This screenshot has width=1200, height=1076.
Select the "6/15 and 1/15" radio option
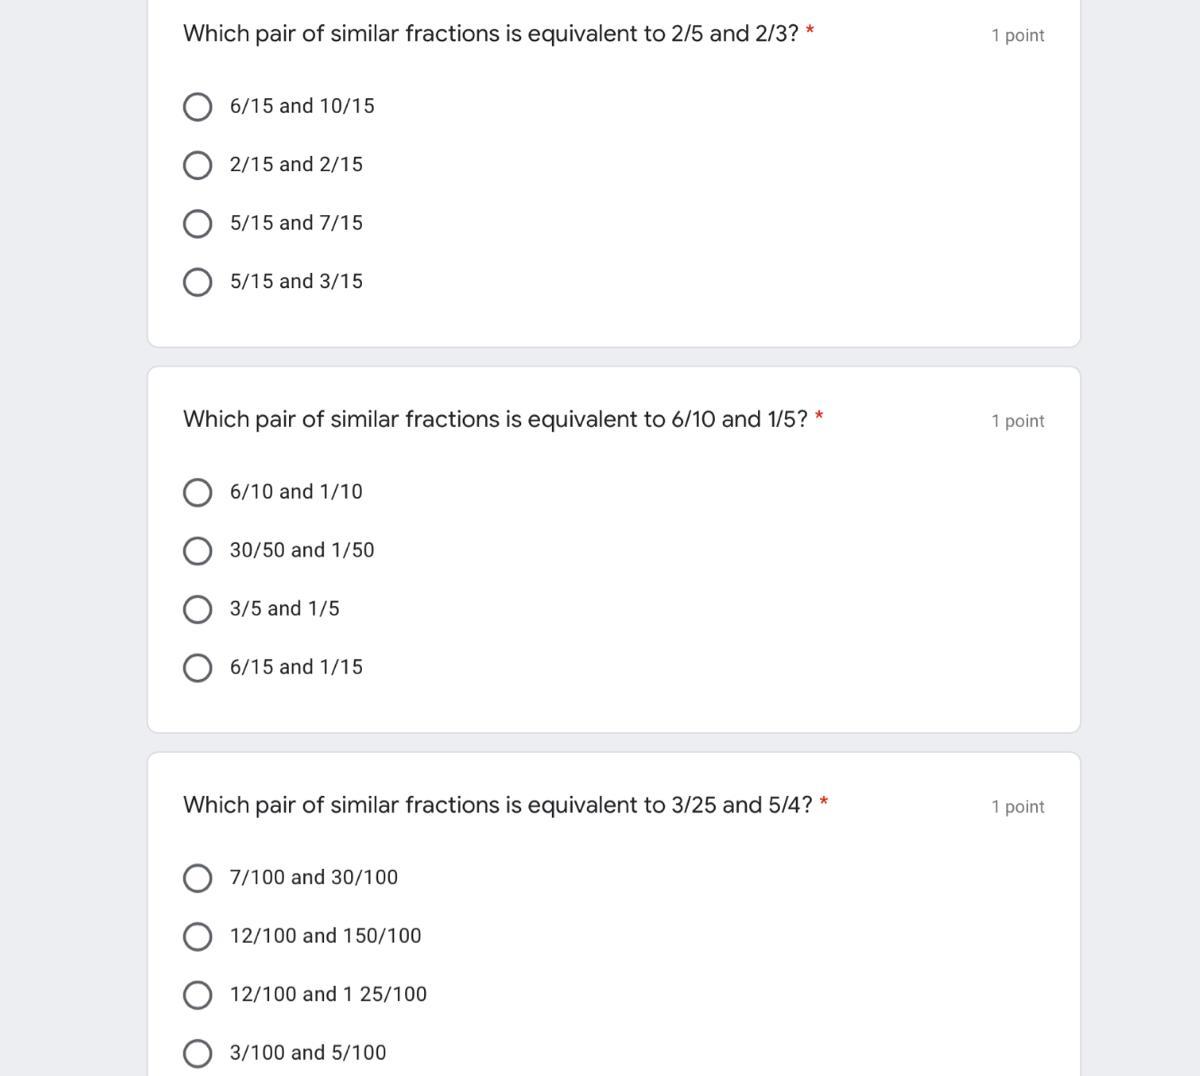[x=198, y=668]
